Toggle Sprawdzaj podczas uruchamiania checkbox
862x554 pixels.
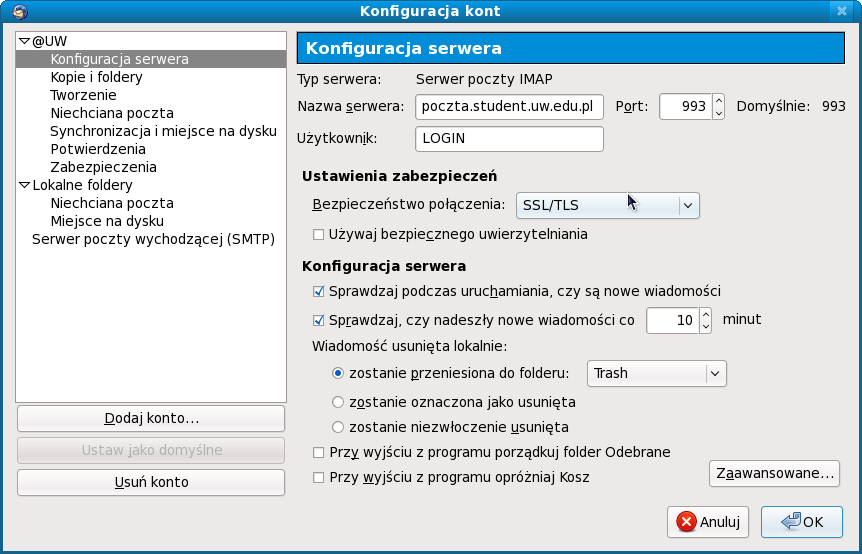pyautogui.click(x=319, y=291)
